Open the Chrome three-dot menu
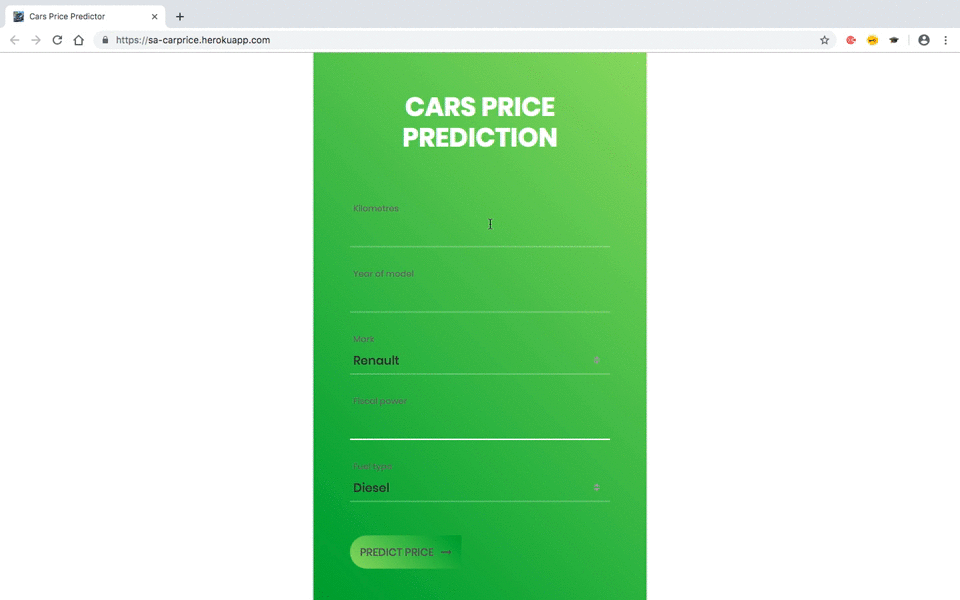The width and height of the screenshot is (960, 600). pyautogui.click(x=945, y=40)
